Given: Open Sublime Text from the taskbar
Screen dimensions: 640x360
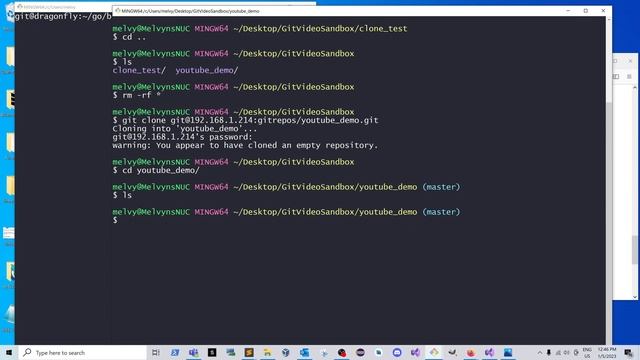Looking at the screenshot, I should [249, 353].
